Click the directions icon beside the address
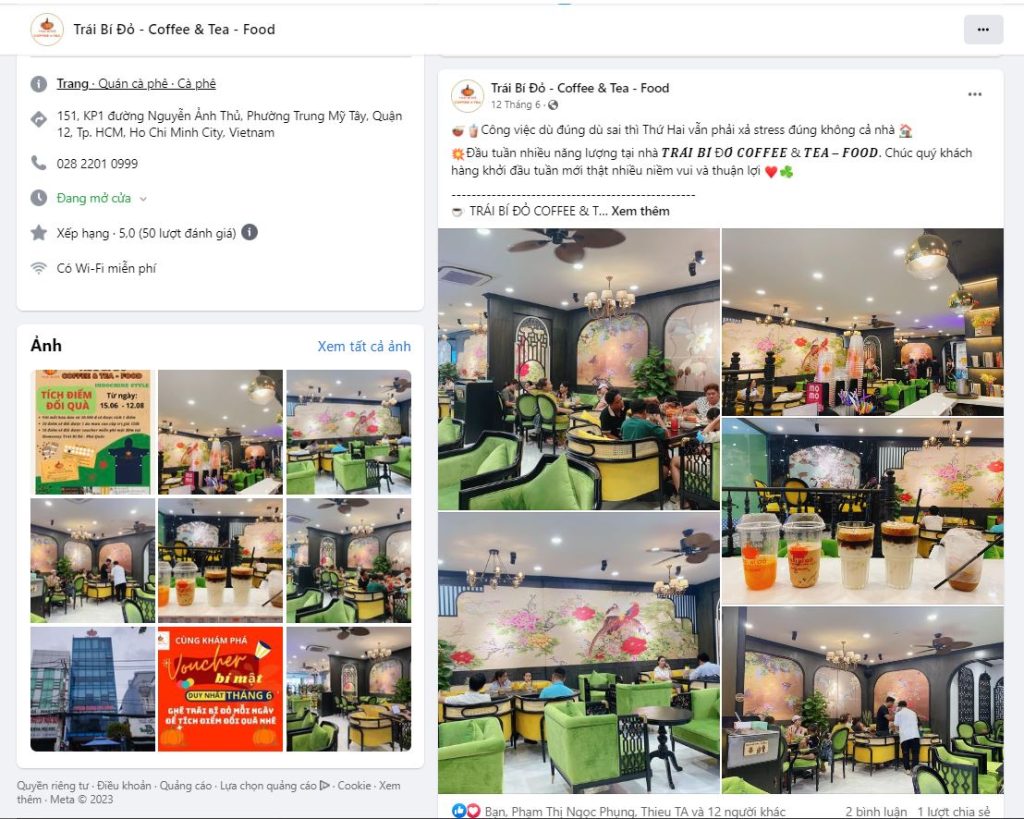This screenshot has width=1024, height=819. point(39,119)
